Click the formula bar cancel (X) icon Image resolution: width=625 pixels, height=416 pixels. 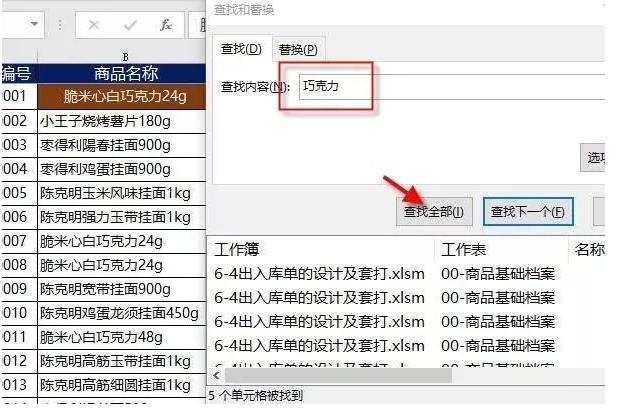[x=94, y=22]
